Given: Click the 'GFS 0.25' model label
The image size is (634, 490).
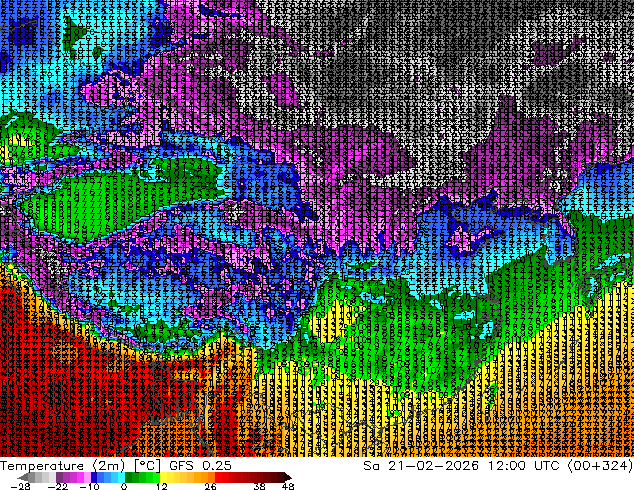Looking at the screenshot, I should tap(200, 466).
